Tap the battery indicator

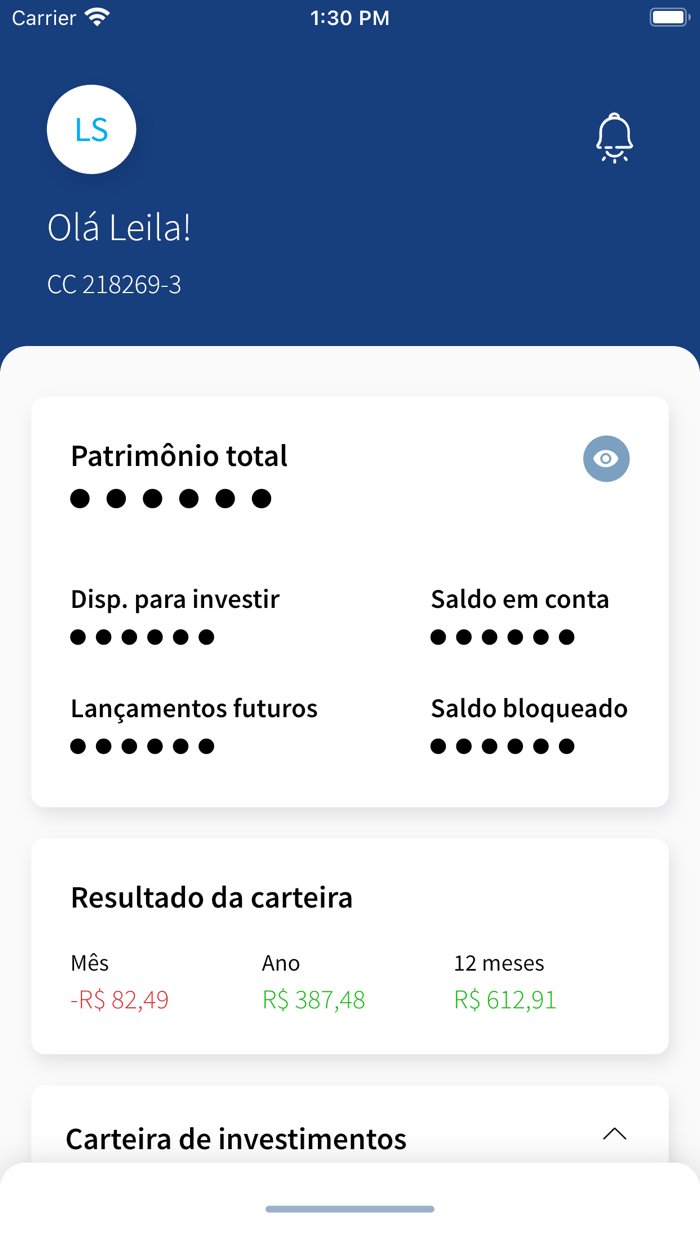click(x=668, y=15)
